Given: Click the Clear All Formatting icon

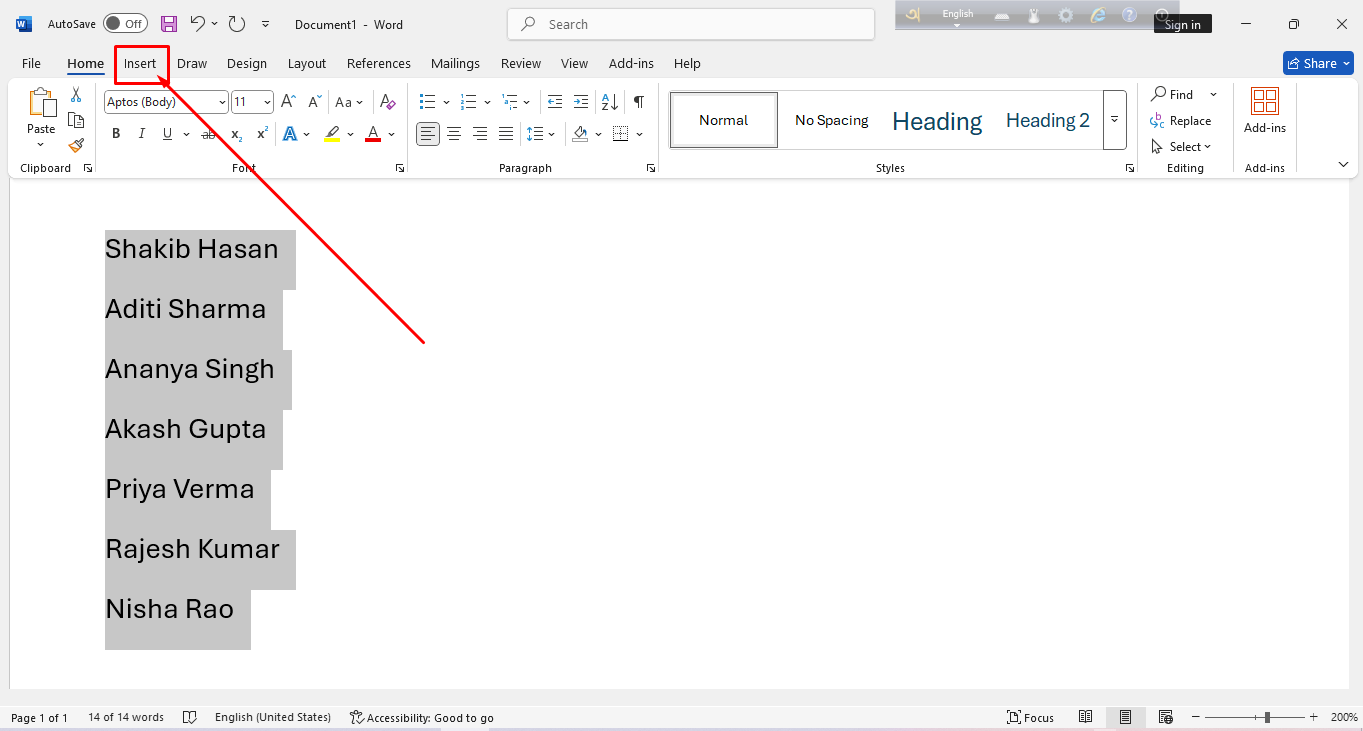Looking at the screenshot, I should (x=388, y=101).
